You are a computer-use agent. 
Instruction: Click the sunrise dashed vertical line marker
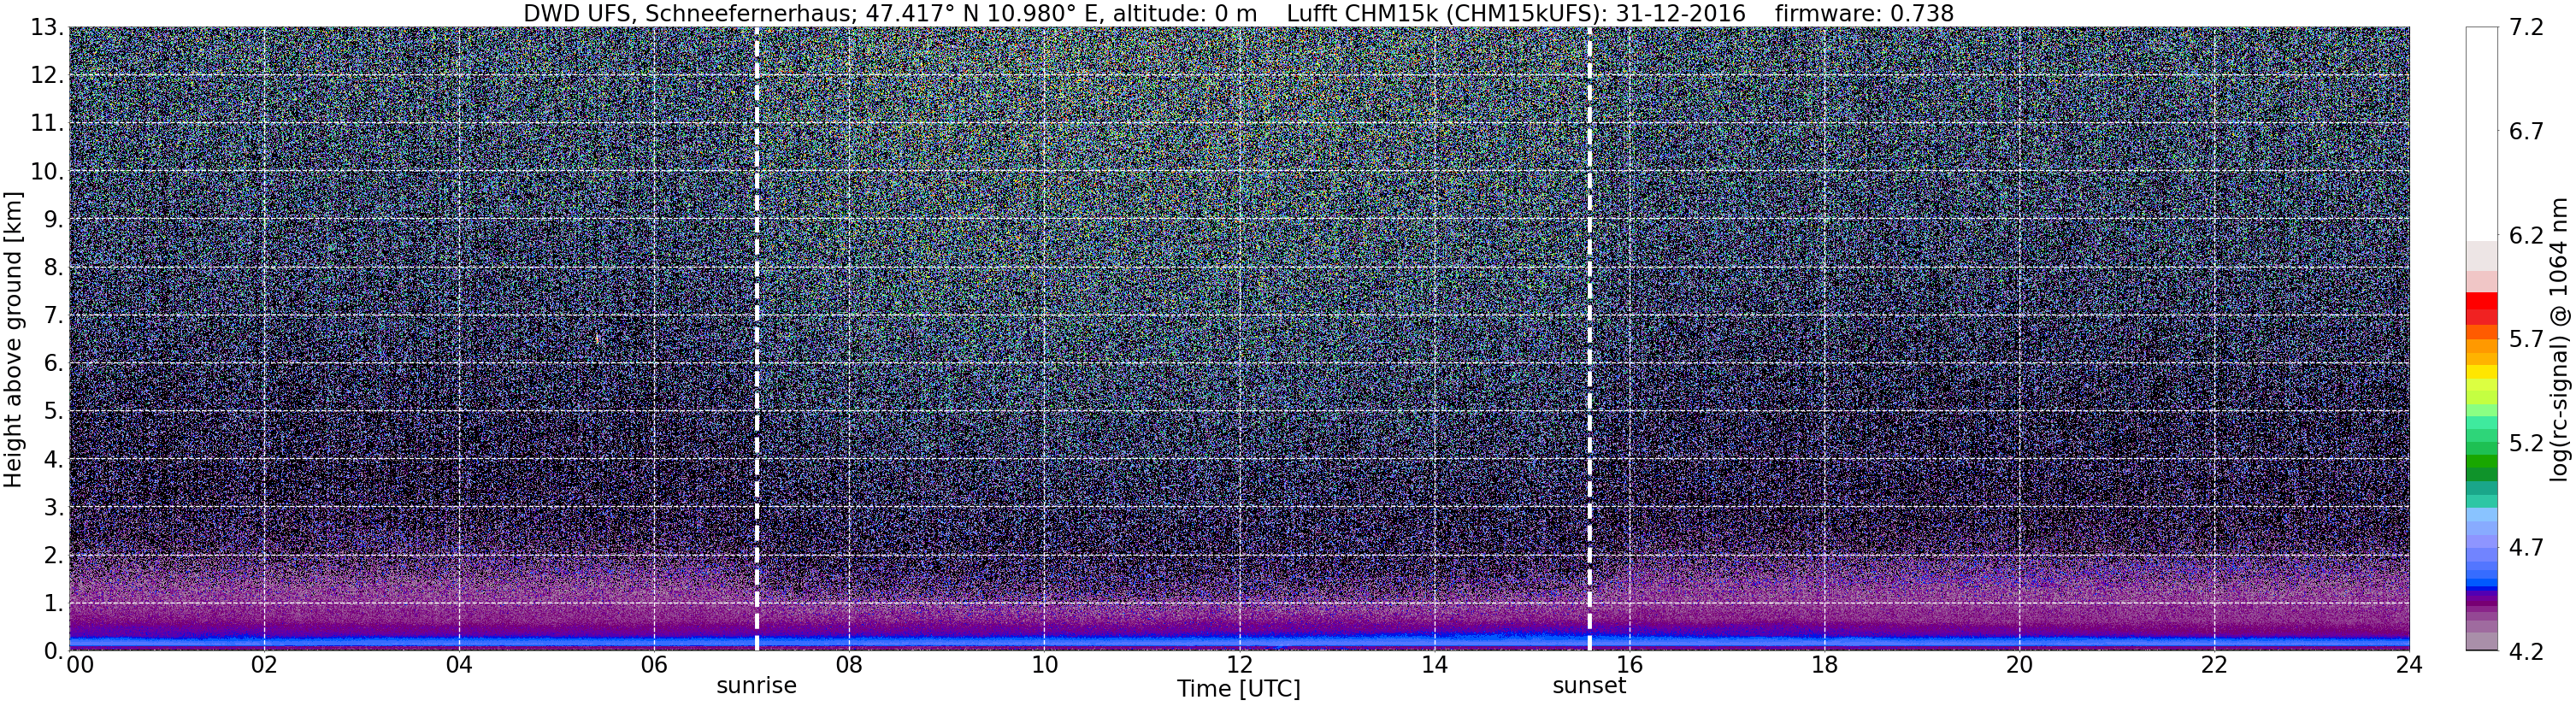point(756,339)
